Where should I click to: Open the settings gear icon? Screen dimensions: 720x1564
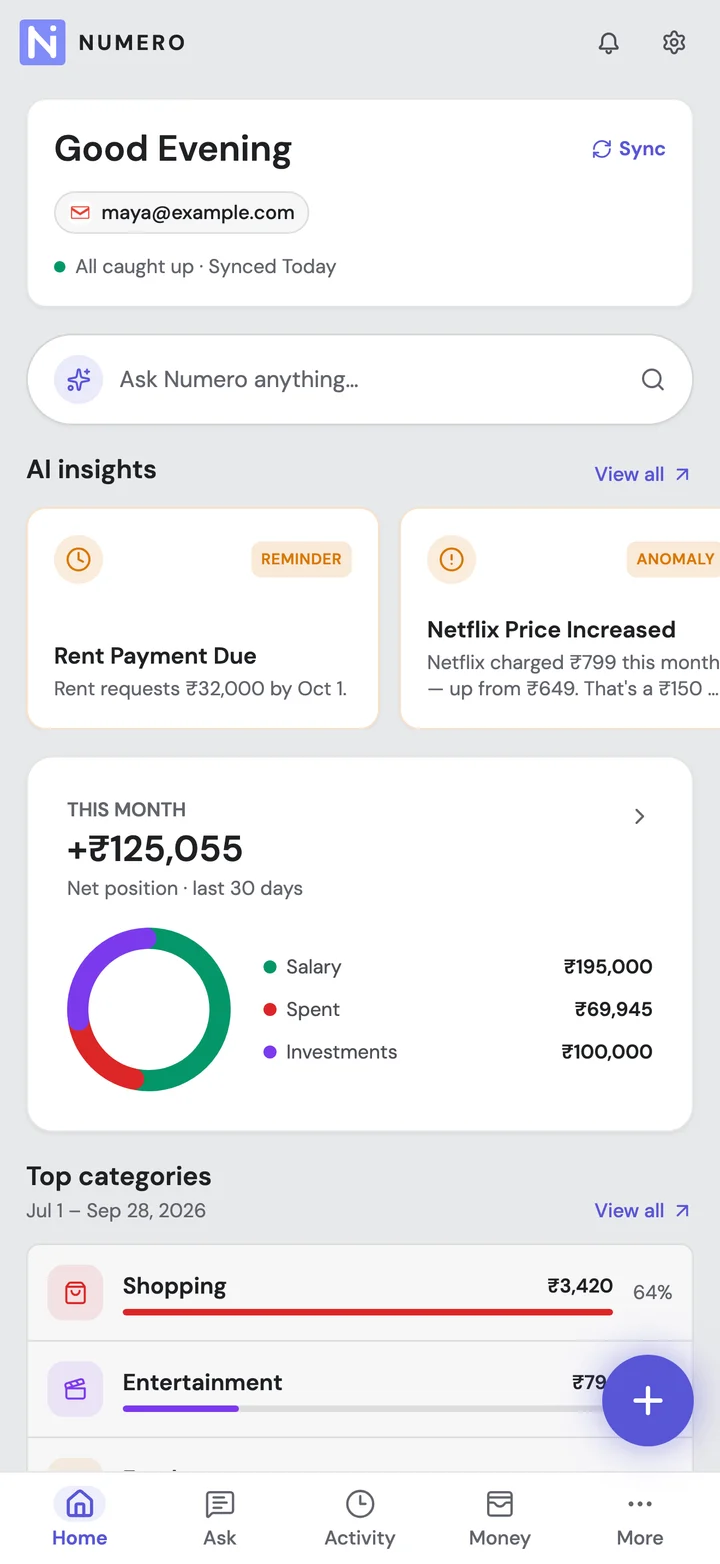coord(674,43)
